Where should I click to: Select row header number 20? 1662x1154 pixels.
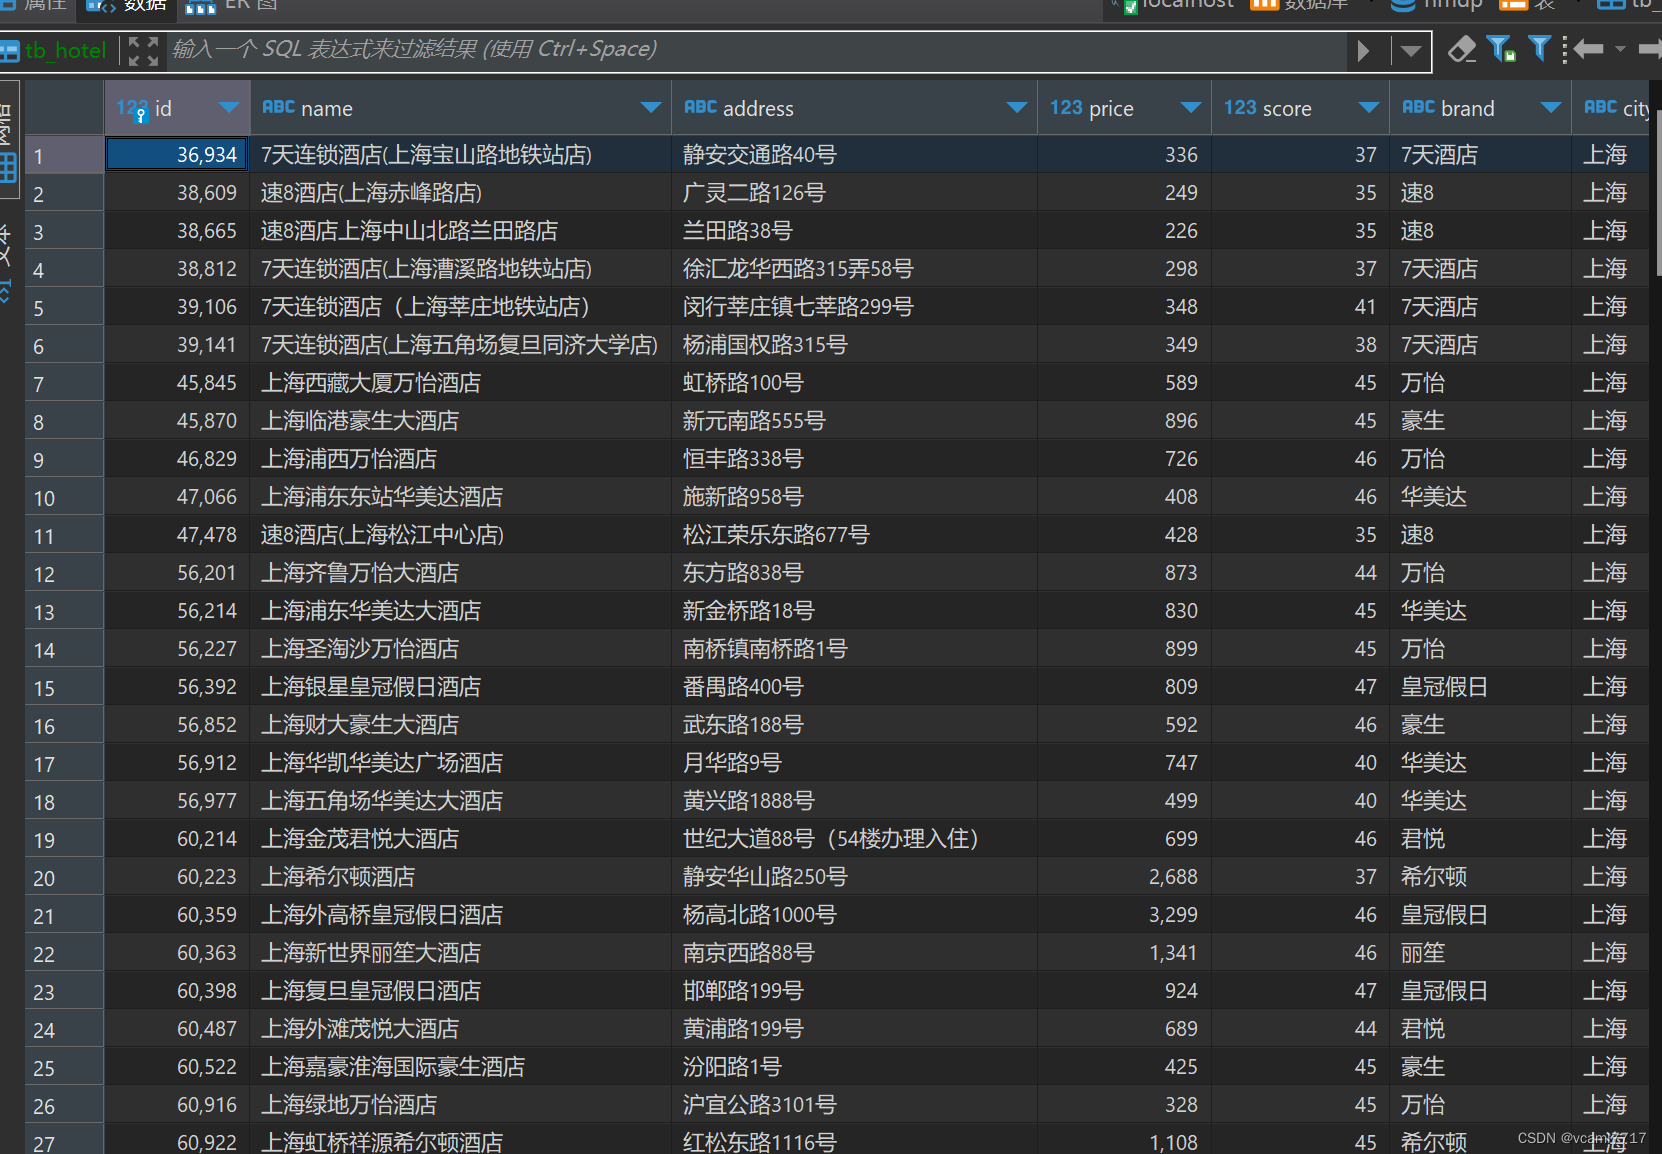[64, 878]
